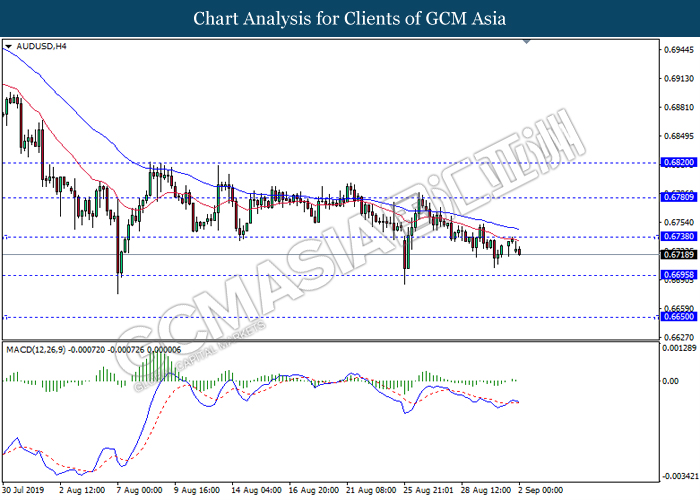
Task: Click the chart shift triangle marker at top
Action: [x=527, y=42]
